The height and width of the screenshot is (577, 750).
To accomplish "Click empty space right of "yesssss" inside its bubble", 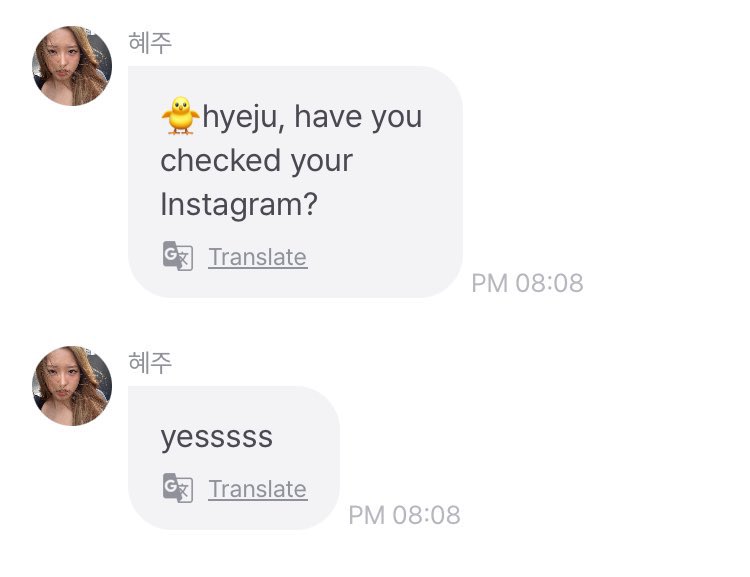I will [x=305, y=437].
